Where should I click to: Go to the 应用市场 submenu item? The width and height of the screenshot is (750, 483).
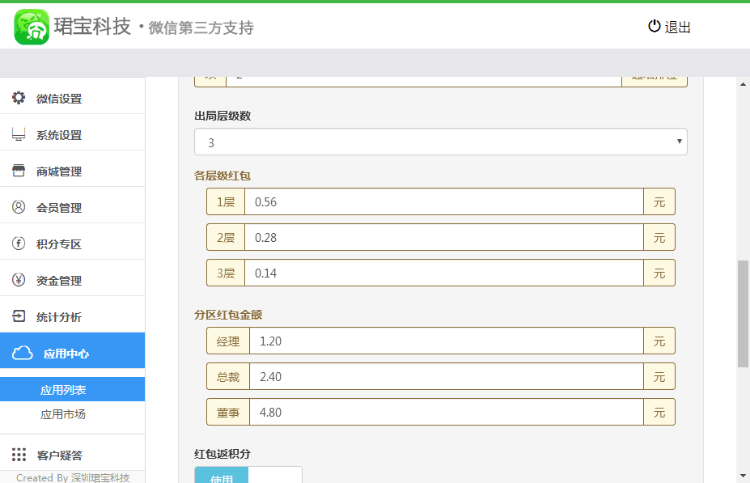point(63,414)
